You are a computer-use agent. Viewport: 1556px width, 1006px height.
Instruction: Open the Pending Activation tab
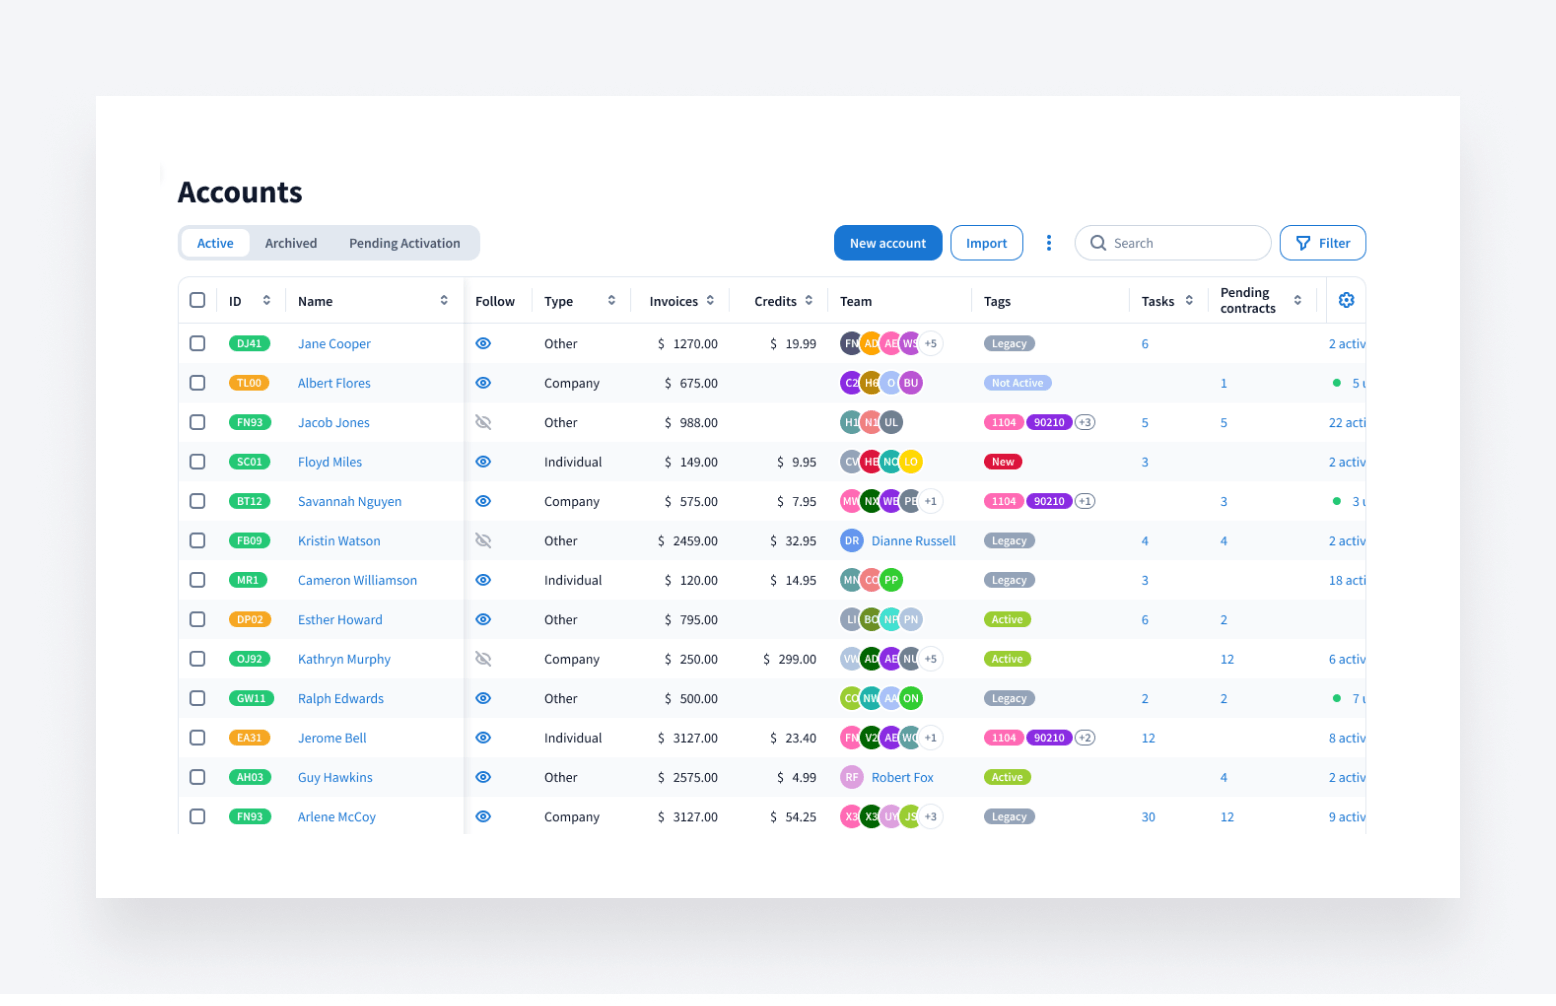pos(404,243)
